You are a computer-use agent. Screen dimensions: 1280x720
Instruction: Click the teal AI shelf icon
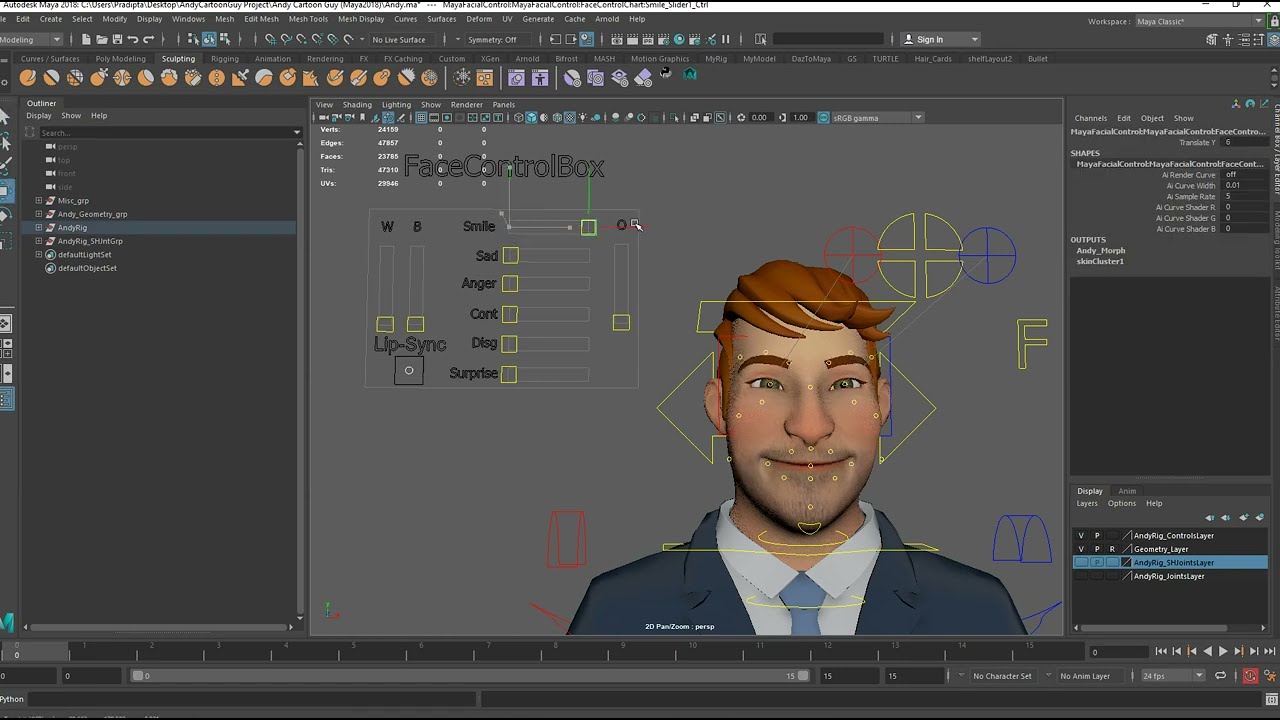click(x=690, y=76)
